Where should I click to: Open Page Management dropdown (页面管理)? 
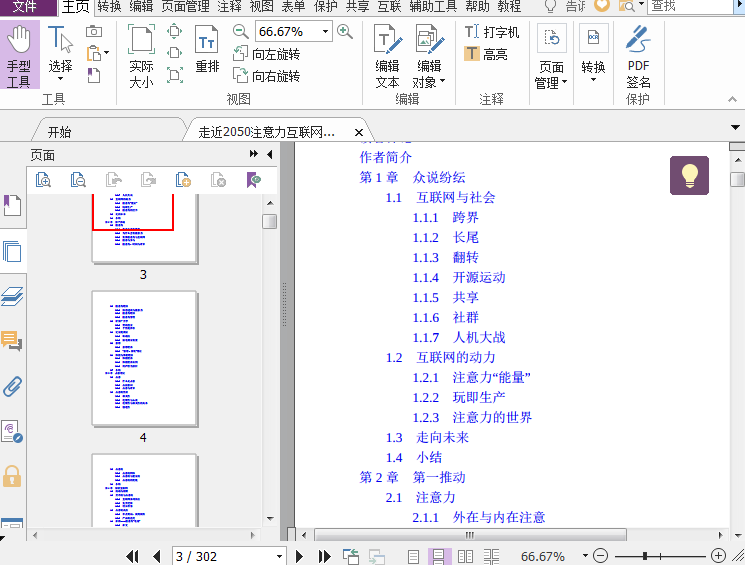(x=551, y=57)
